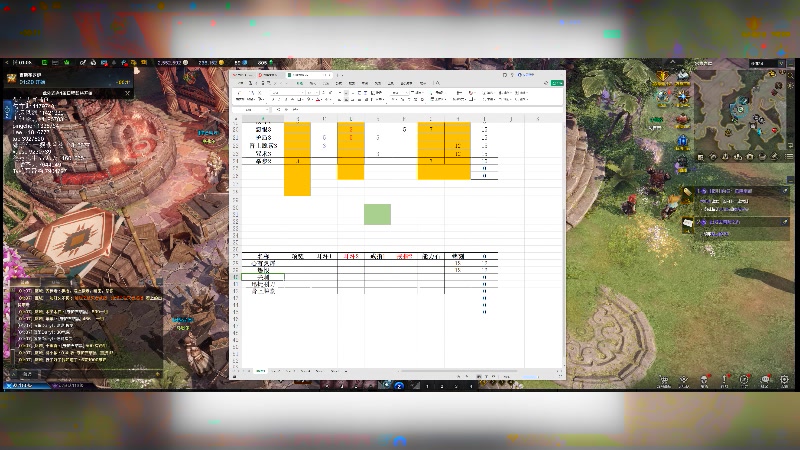The image size is (800, 450).
Task: Click the blue star burst buff icon
Action: 683,96
